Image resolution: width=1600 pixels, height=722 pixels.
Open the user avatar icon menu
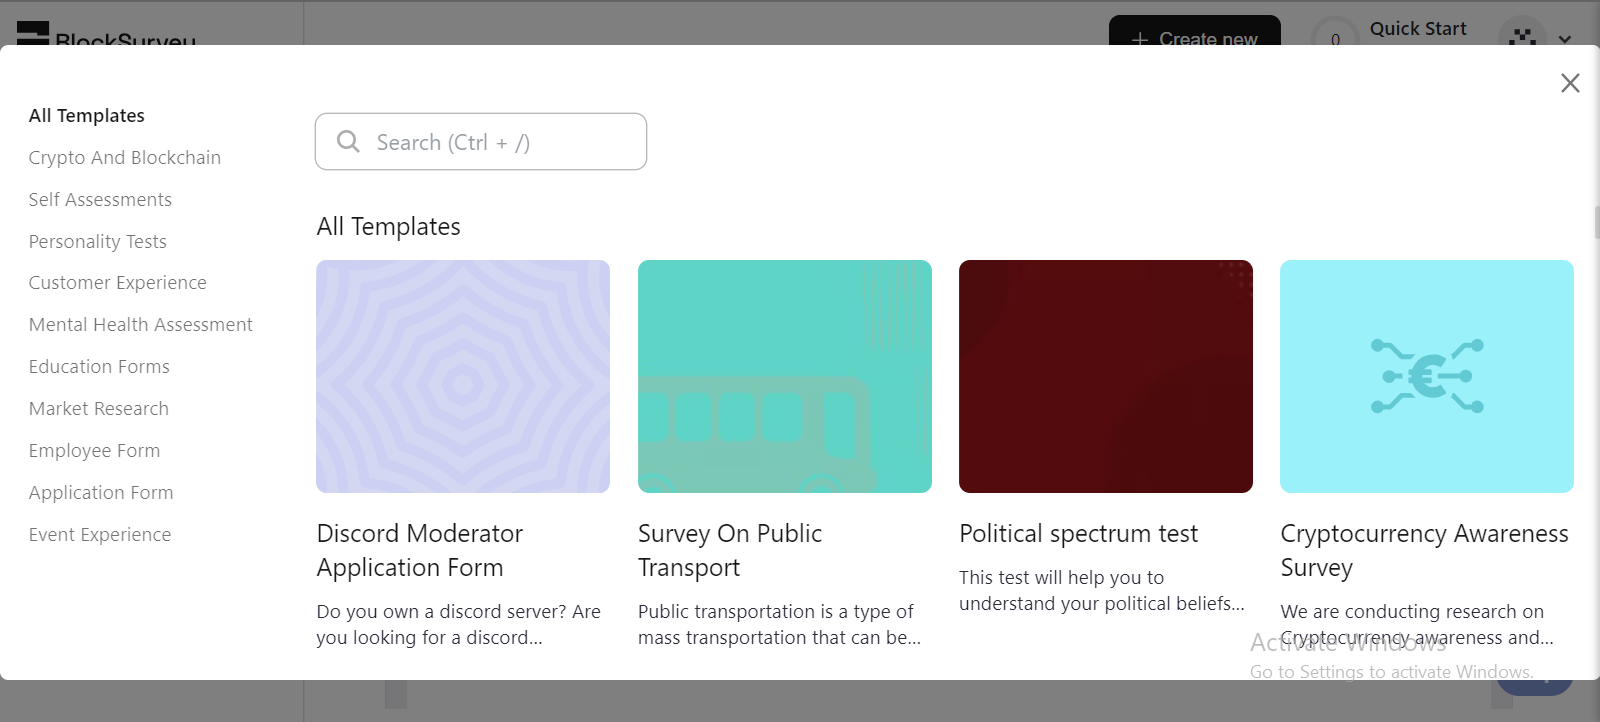[x=1522, y=35]
